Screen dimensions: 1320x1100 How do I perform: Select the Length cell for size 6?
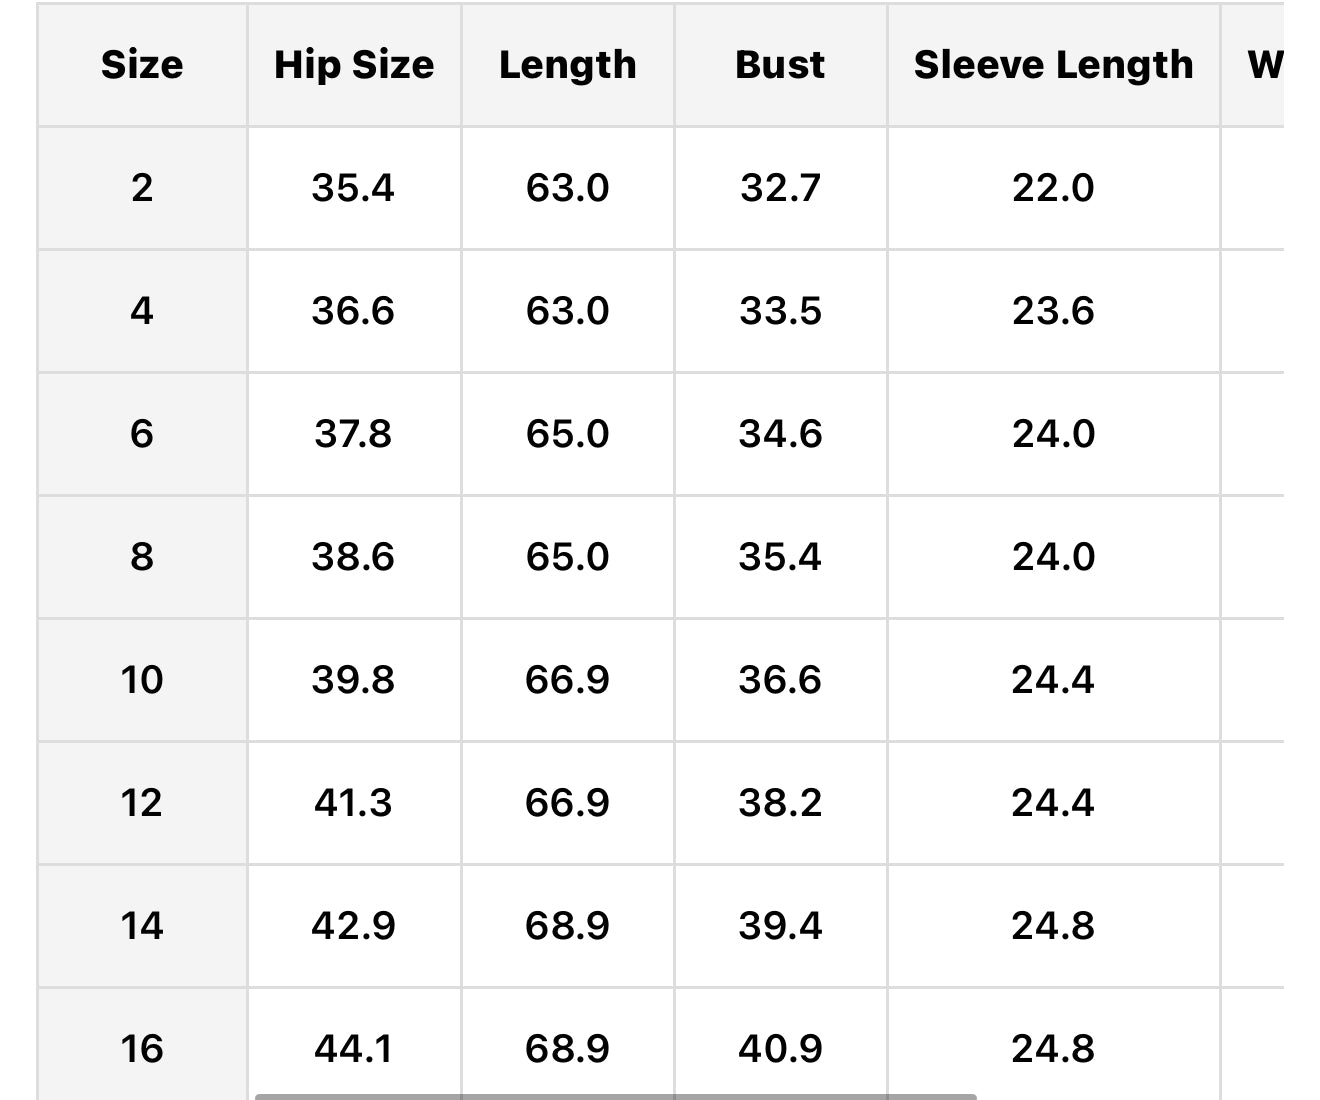[x=567, y=434]
